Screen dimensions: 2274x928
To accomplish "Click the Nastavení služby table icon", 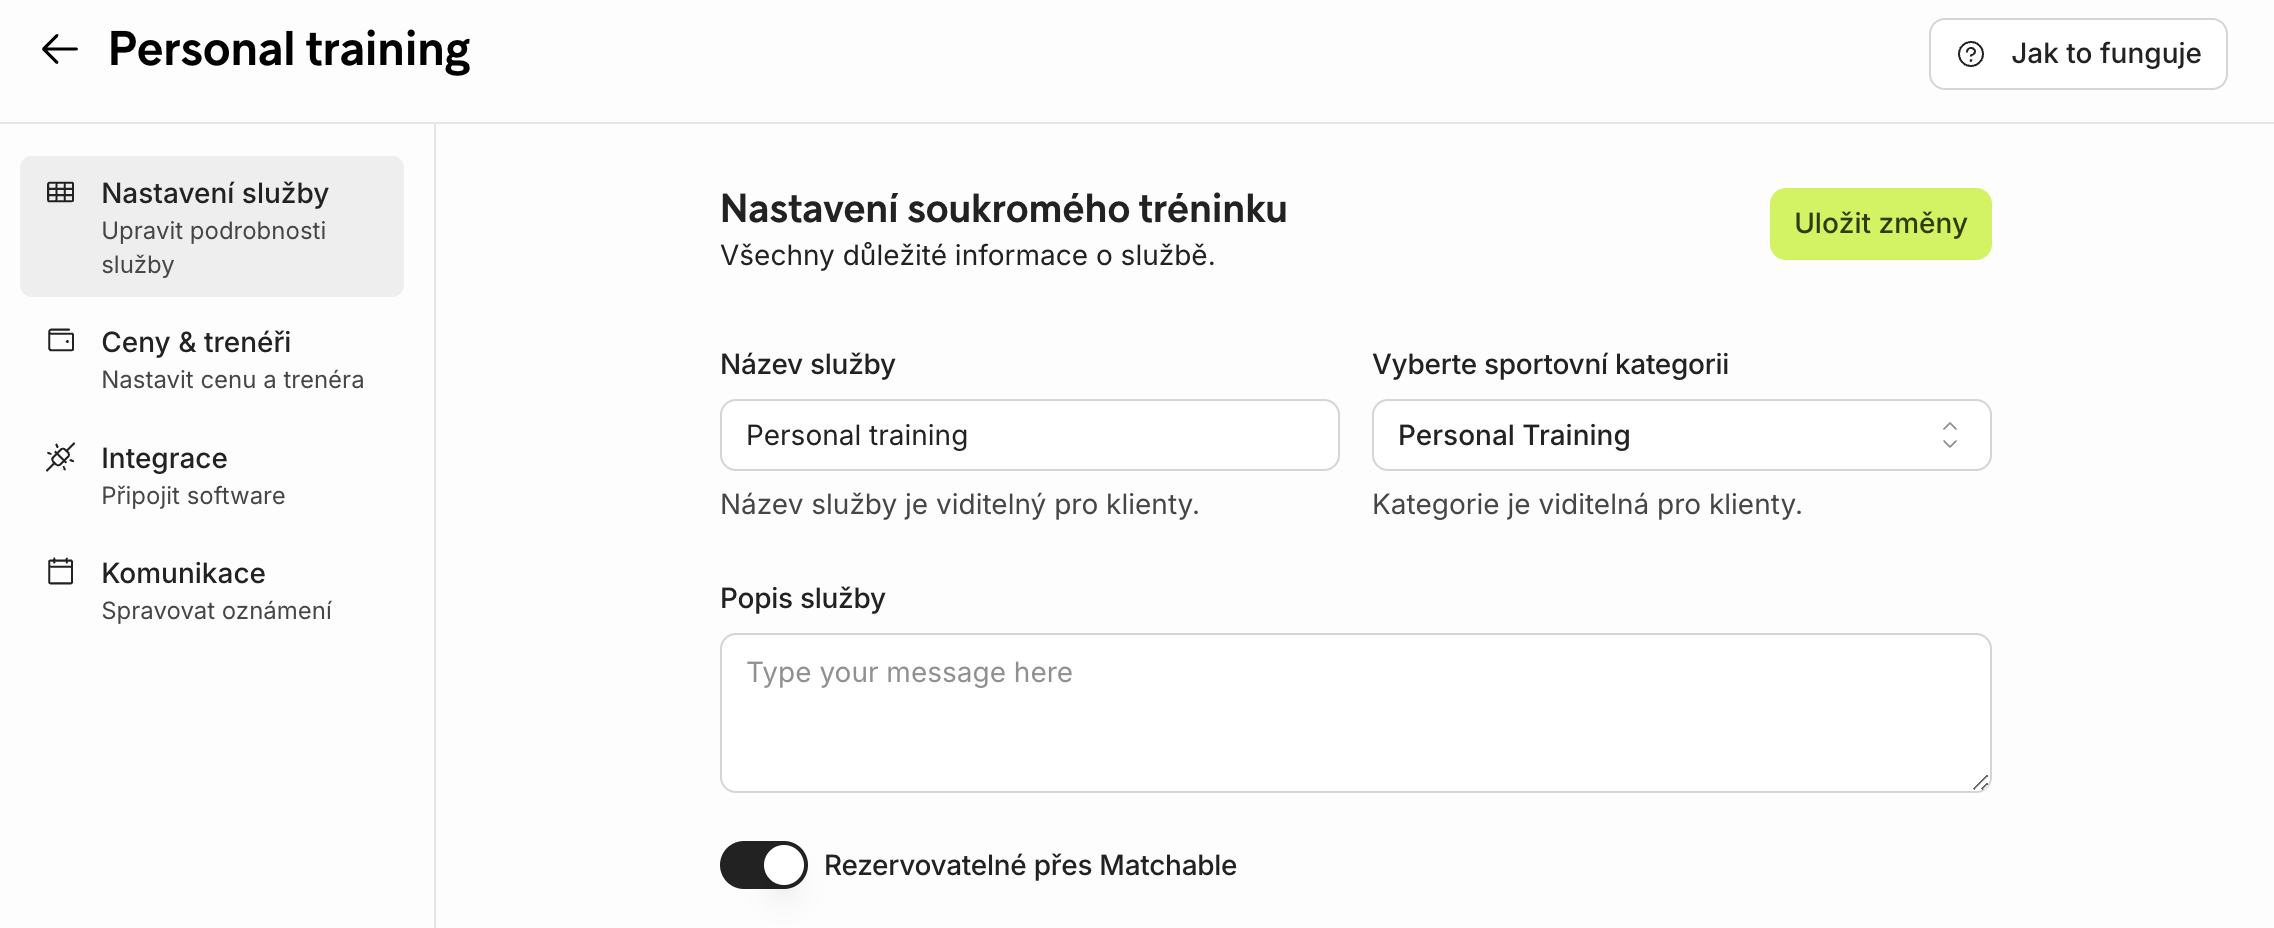I will click(x=61, y=192).
